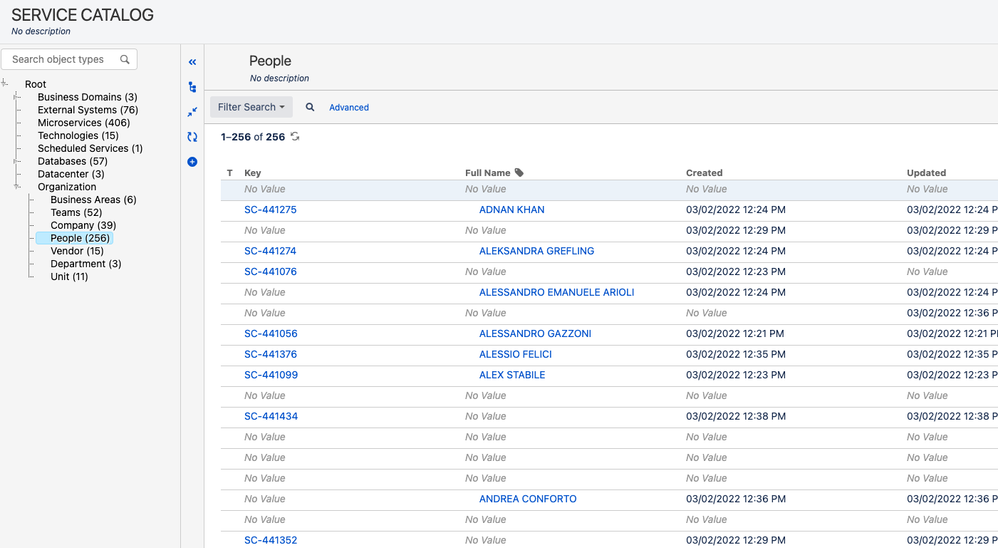Image resolution: width=998 pixels, height=548 pixels.
Task: Sort by the Full Name column header
Action: tap(488, 172)
